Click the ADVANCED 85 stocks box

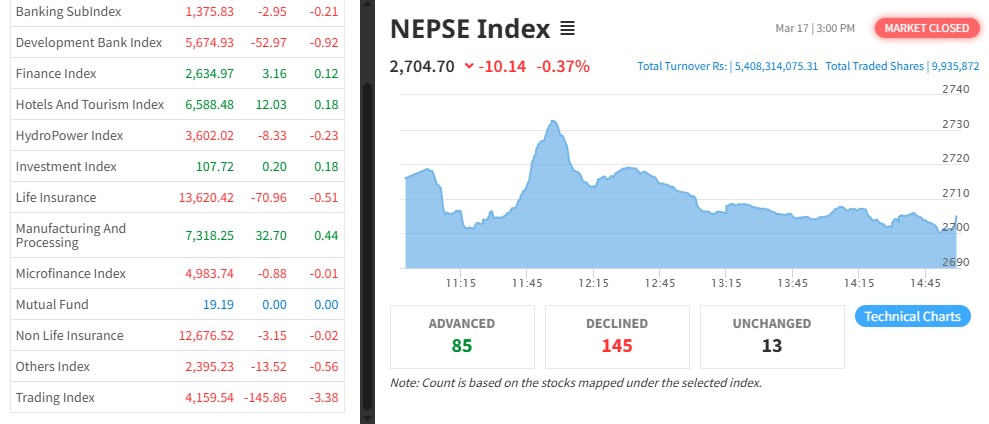click(462, 336)
